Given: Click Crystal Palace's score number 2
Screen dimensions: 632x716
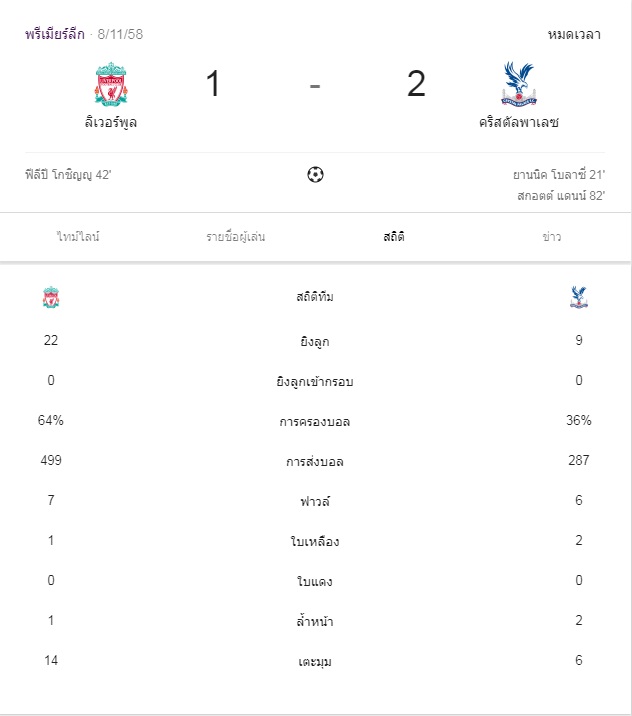Looking at the screenshot, I should (416, 84).
